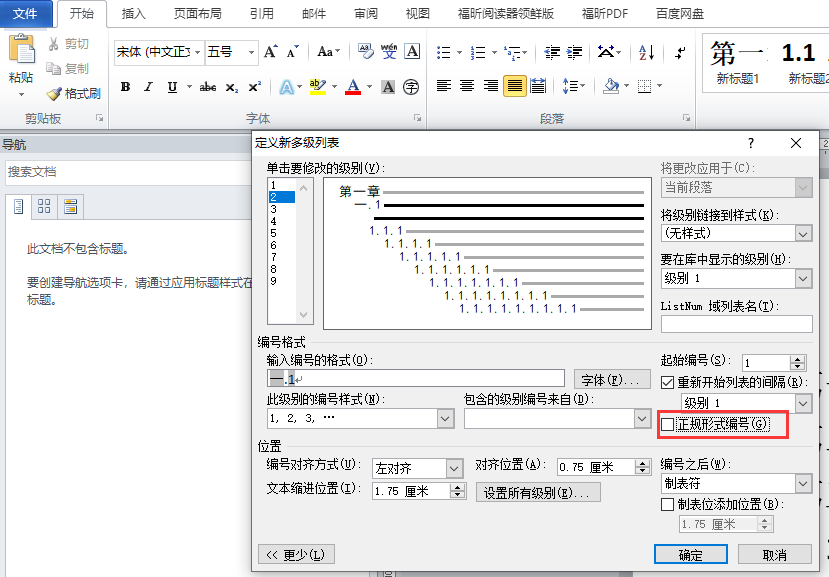Screen dimensions: 829x577
Task: Open restart-list 级别 1 dropdown
Action: coord(803,404)
